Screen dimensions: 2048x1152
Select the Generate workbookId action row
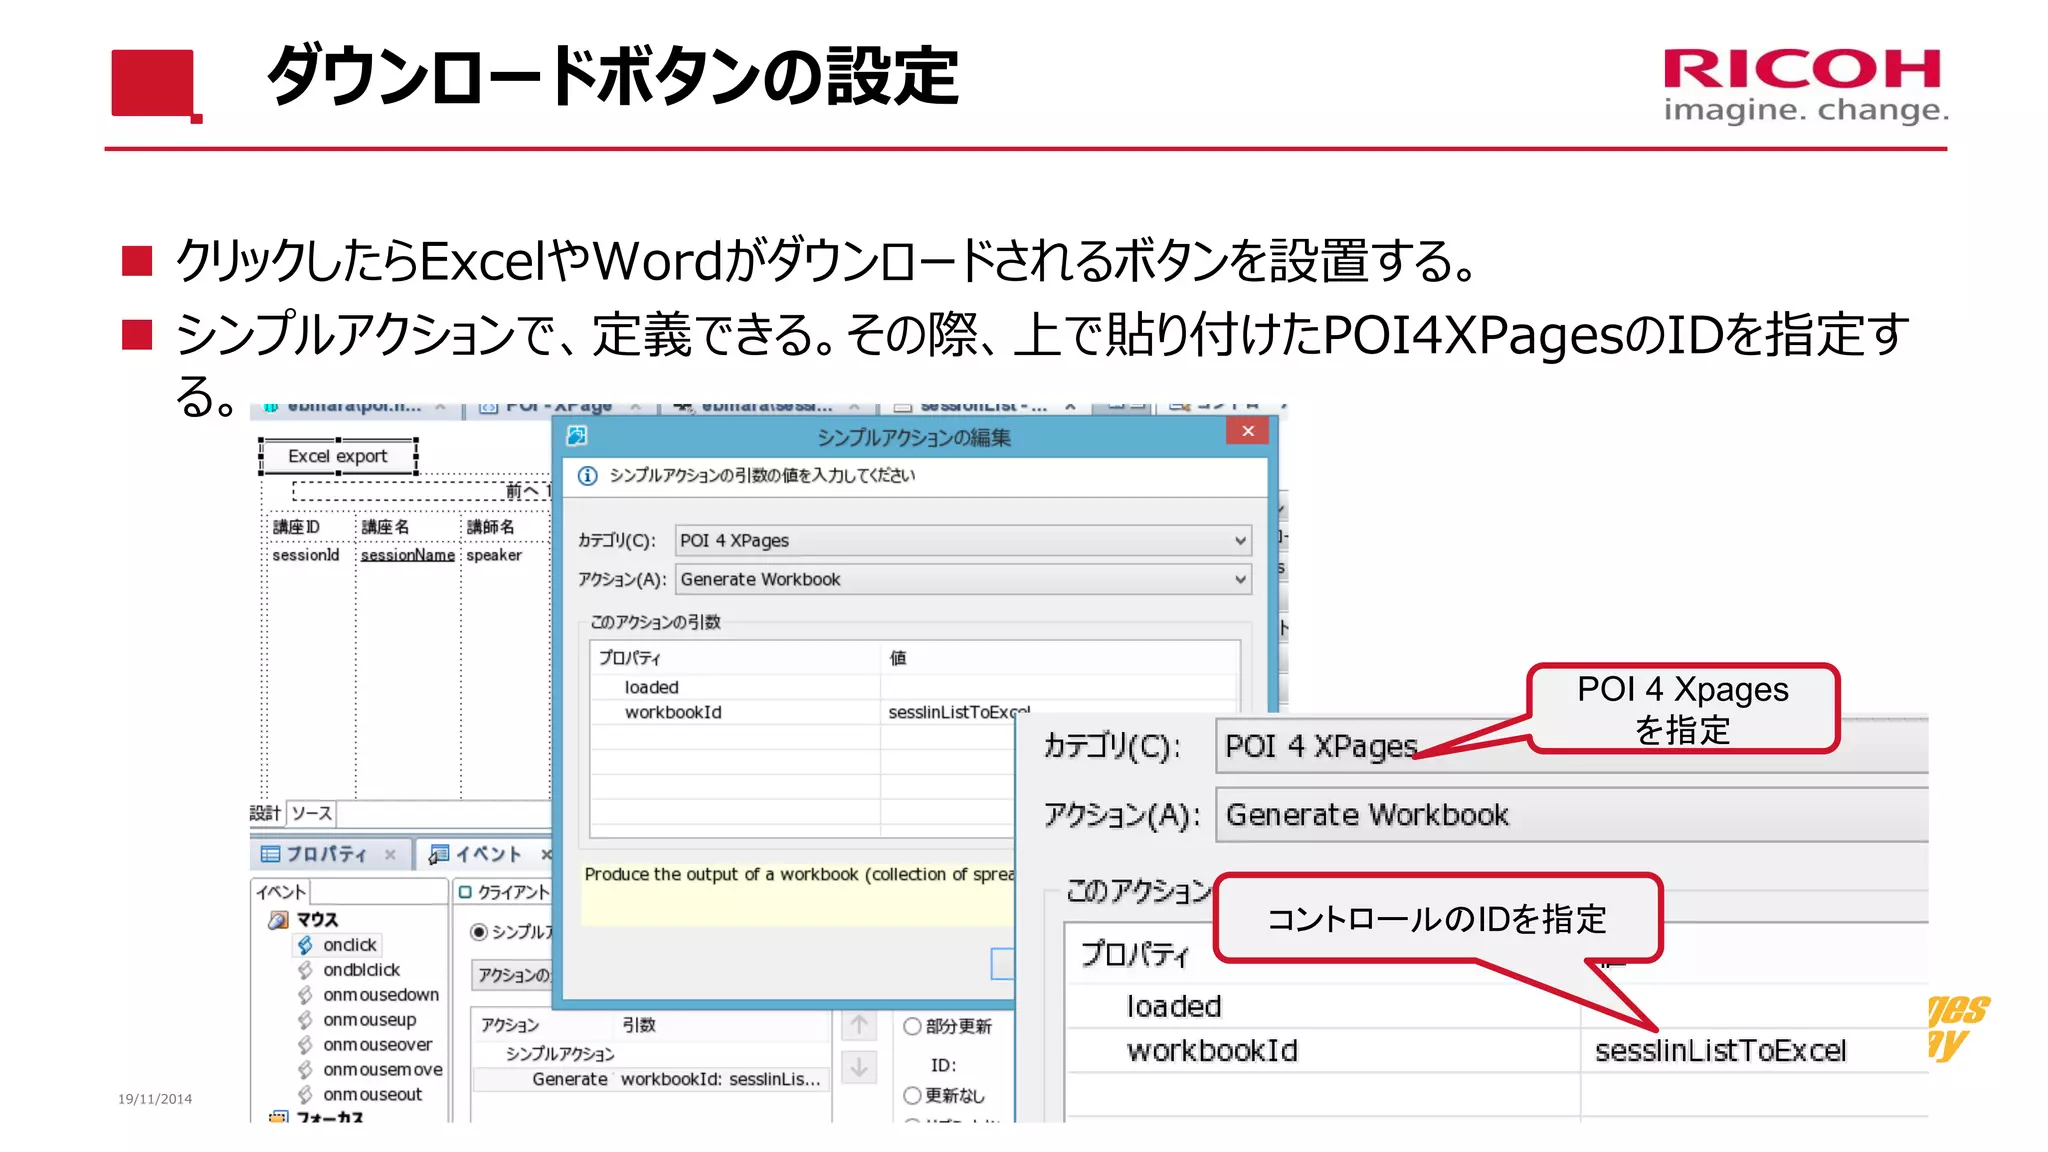pos(651,1079)
